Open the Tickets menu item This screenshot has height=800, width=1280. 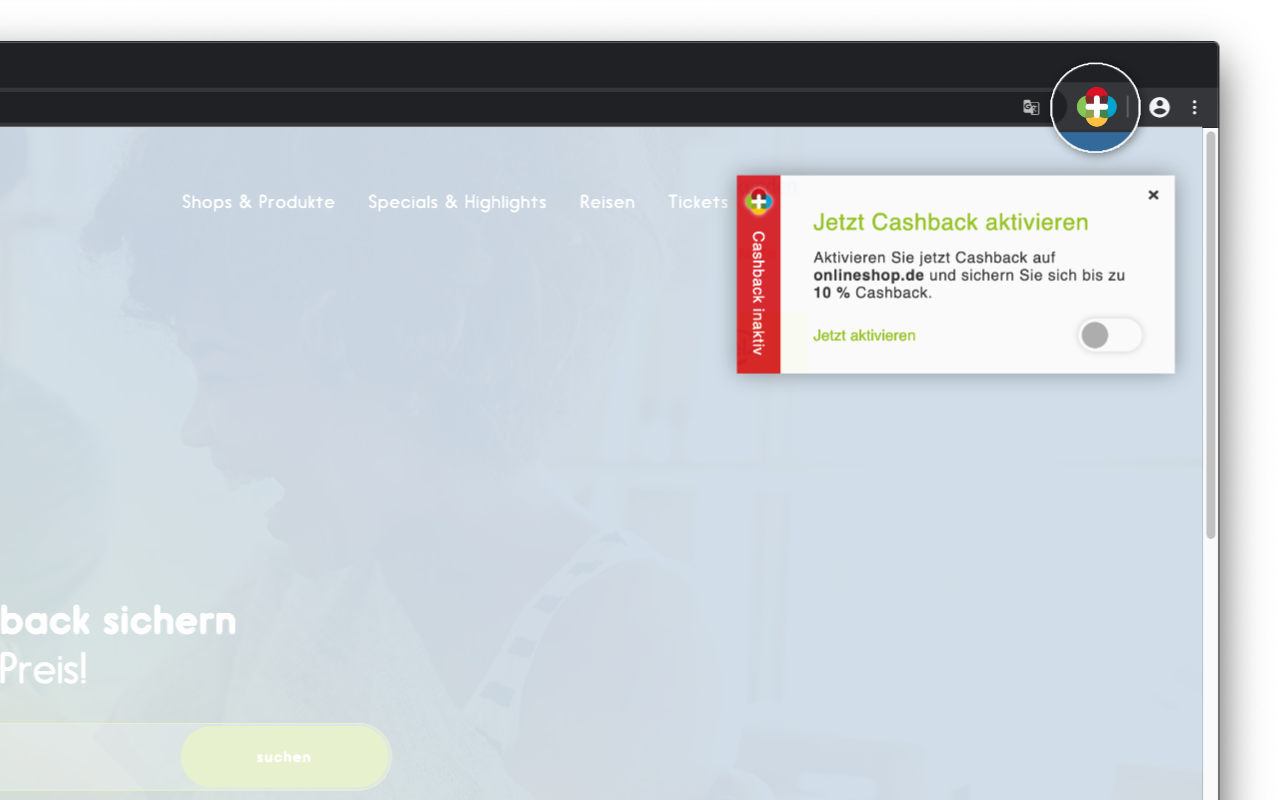pos(698,202)
